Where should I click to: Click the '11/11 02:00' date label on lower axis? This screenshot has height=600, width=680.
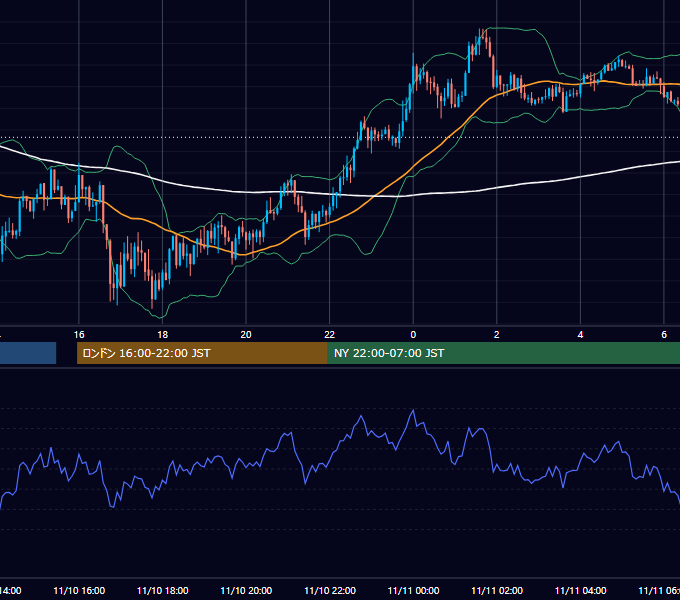(x=497, y=591)
